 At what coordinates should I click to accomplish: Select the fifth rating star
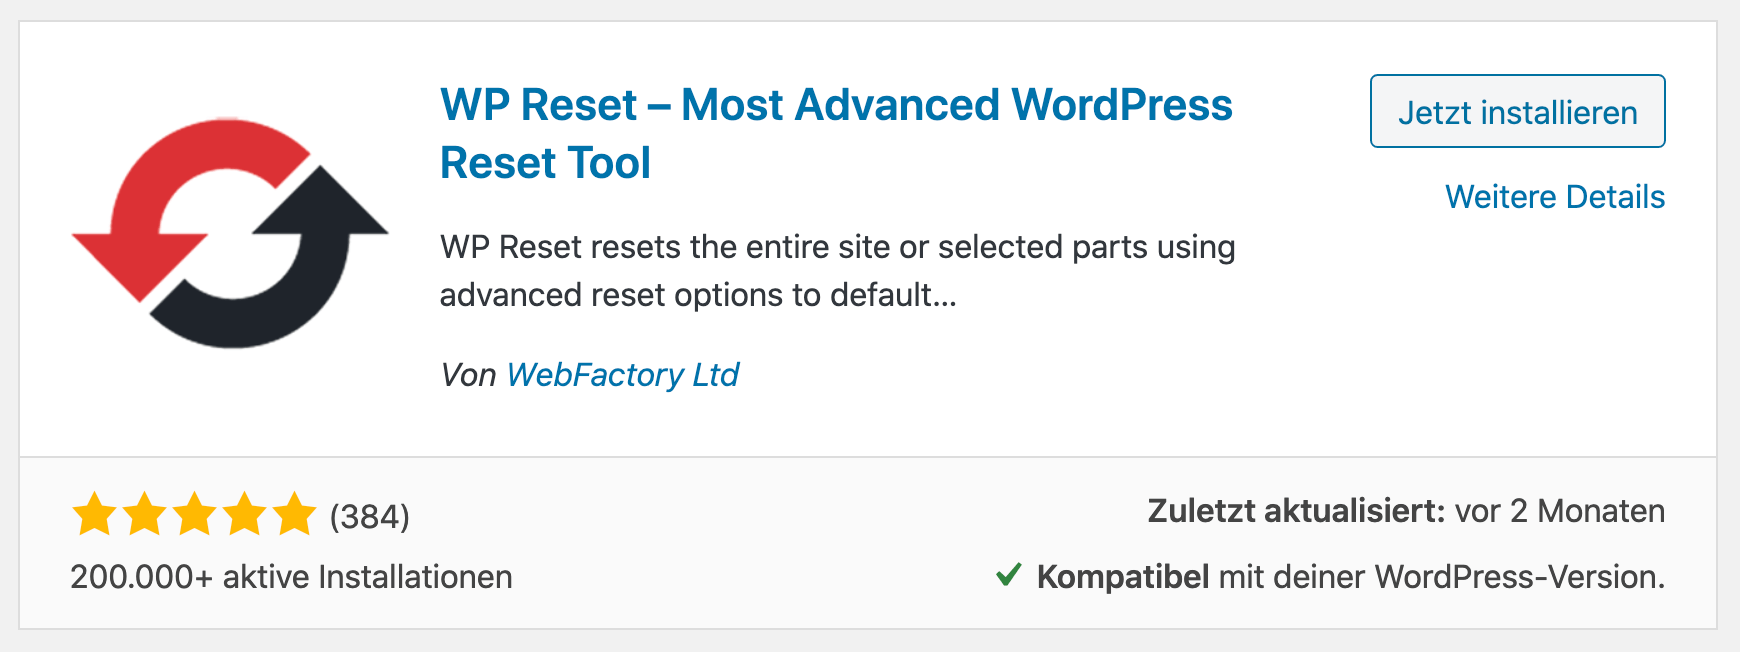(x=295, y=514)
